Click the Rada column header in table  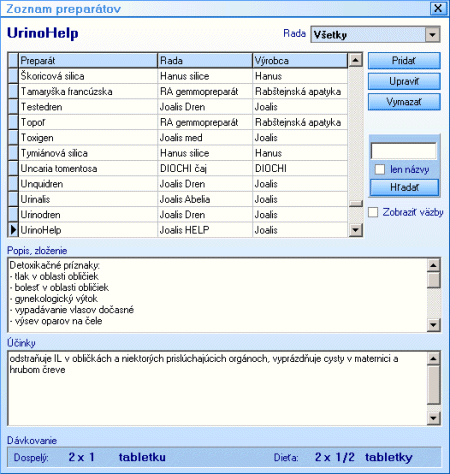click(x=205, y=61)
